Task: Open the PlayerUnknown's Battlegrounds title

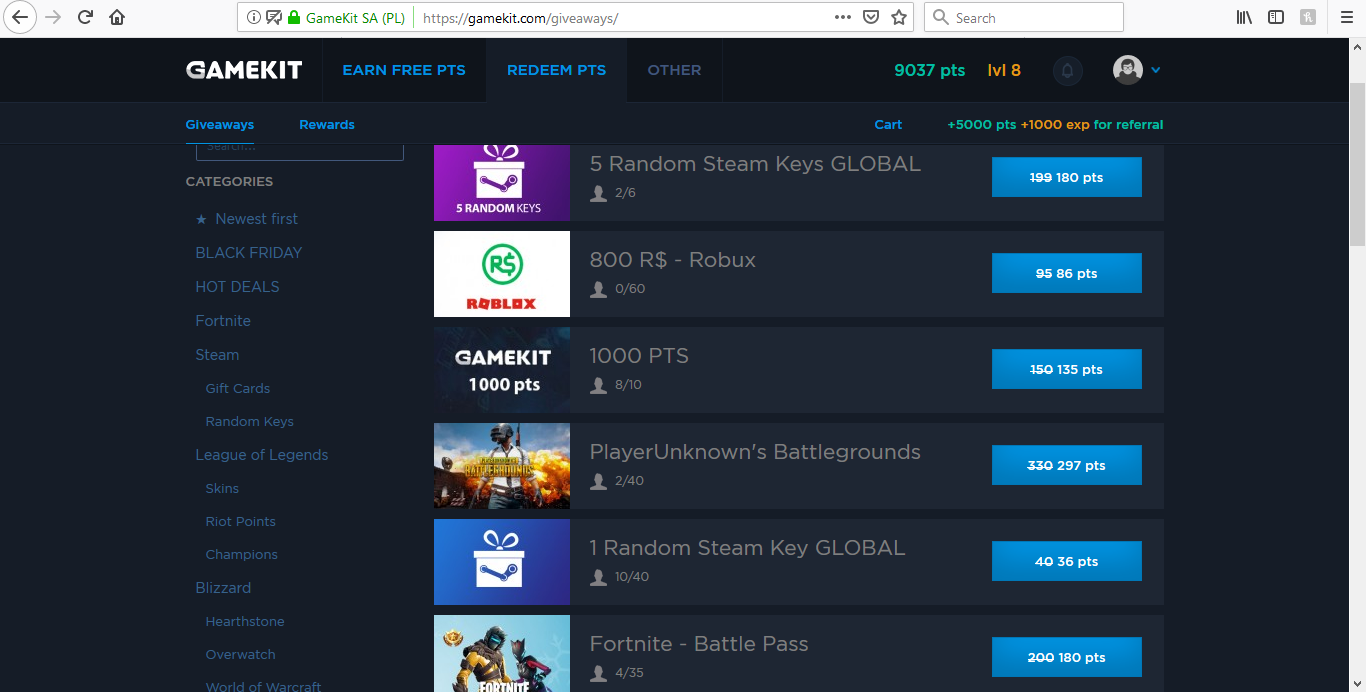Action: click(755, 452)
